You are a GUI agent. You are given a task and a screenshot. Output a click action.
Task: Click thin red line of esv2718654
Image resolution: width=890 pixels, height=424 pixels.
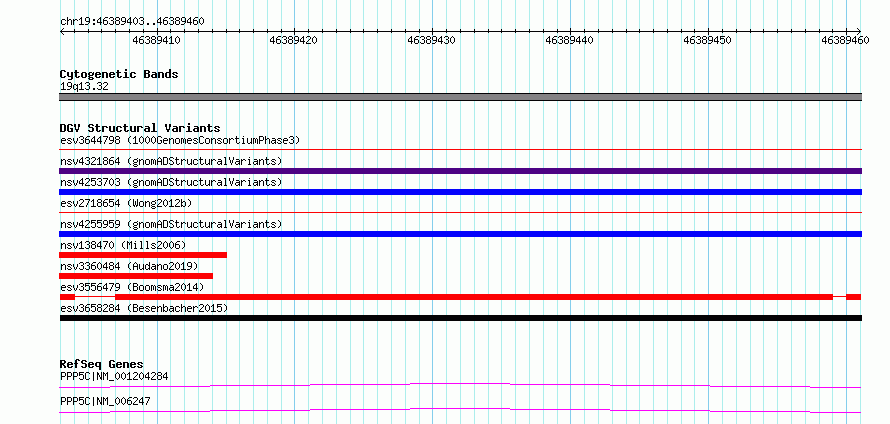[460, 212]
